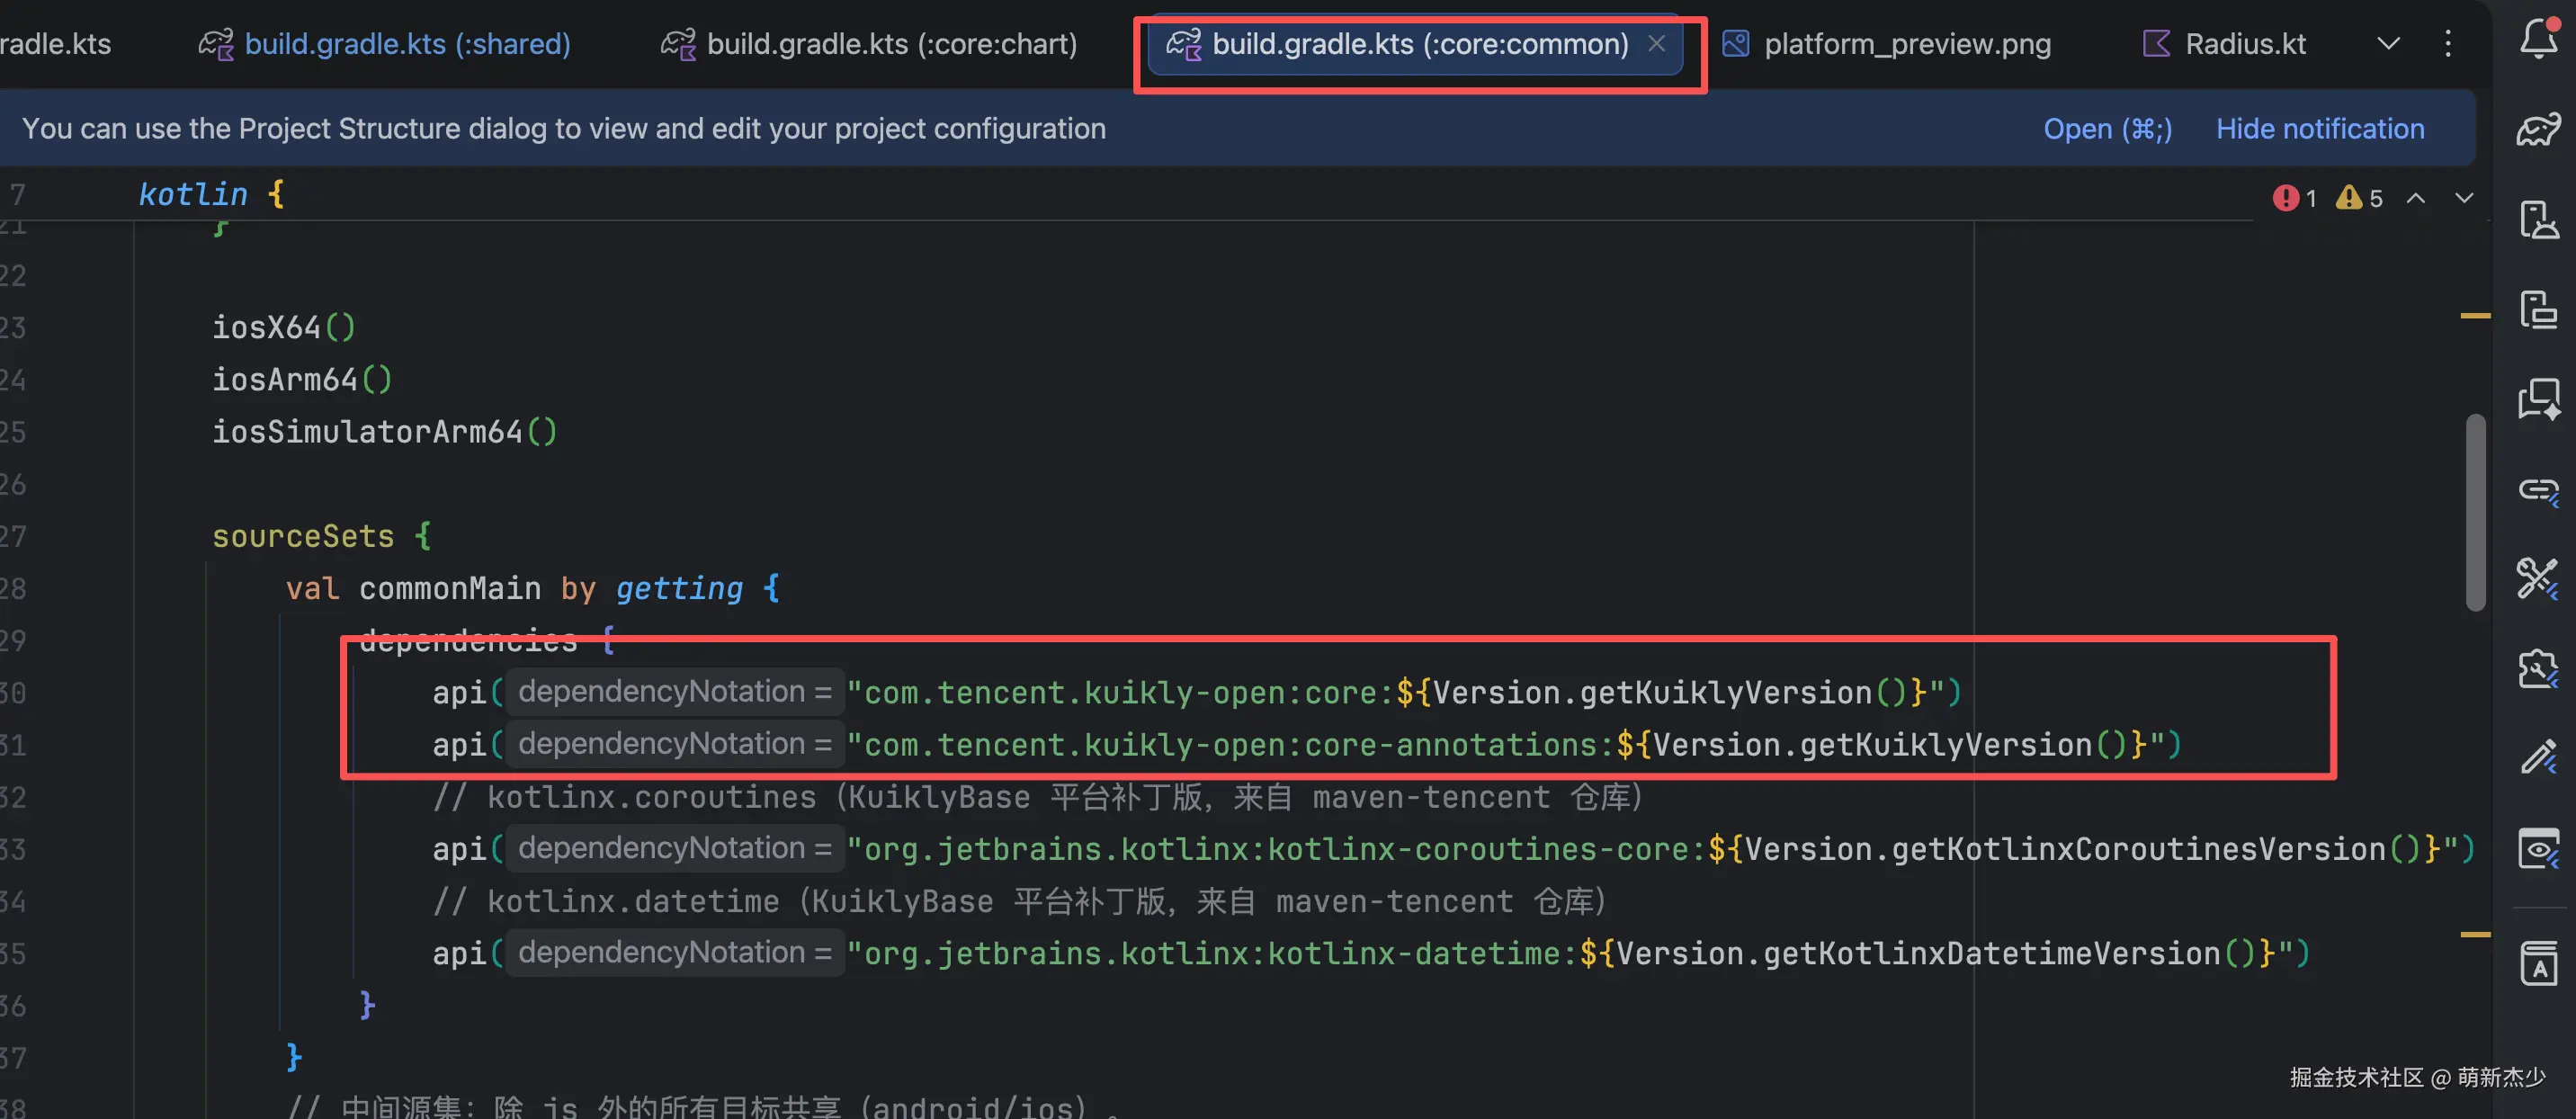Open the eye inspector tool window icon
Viewport: 2576px width, 1119px height.
pyautogui.click(x=2538, y=848)
